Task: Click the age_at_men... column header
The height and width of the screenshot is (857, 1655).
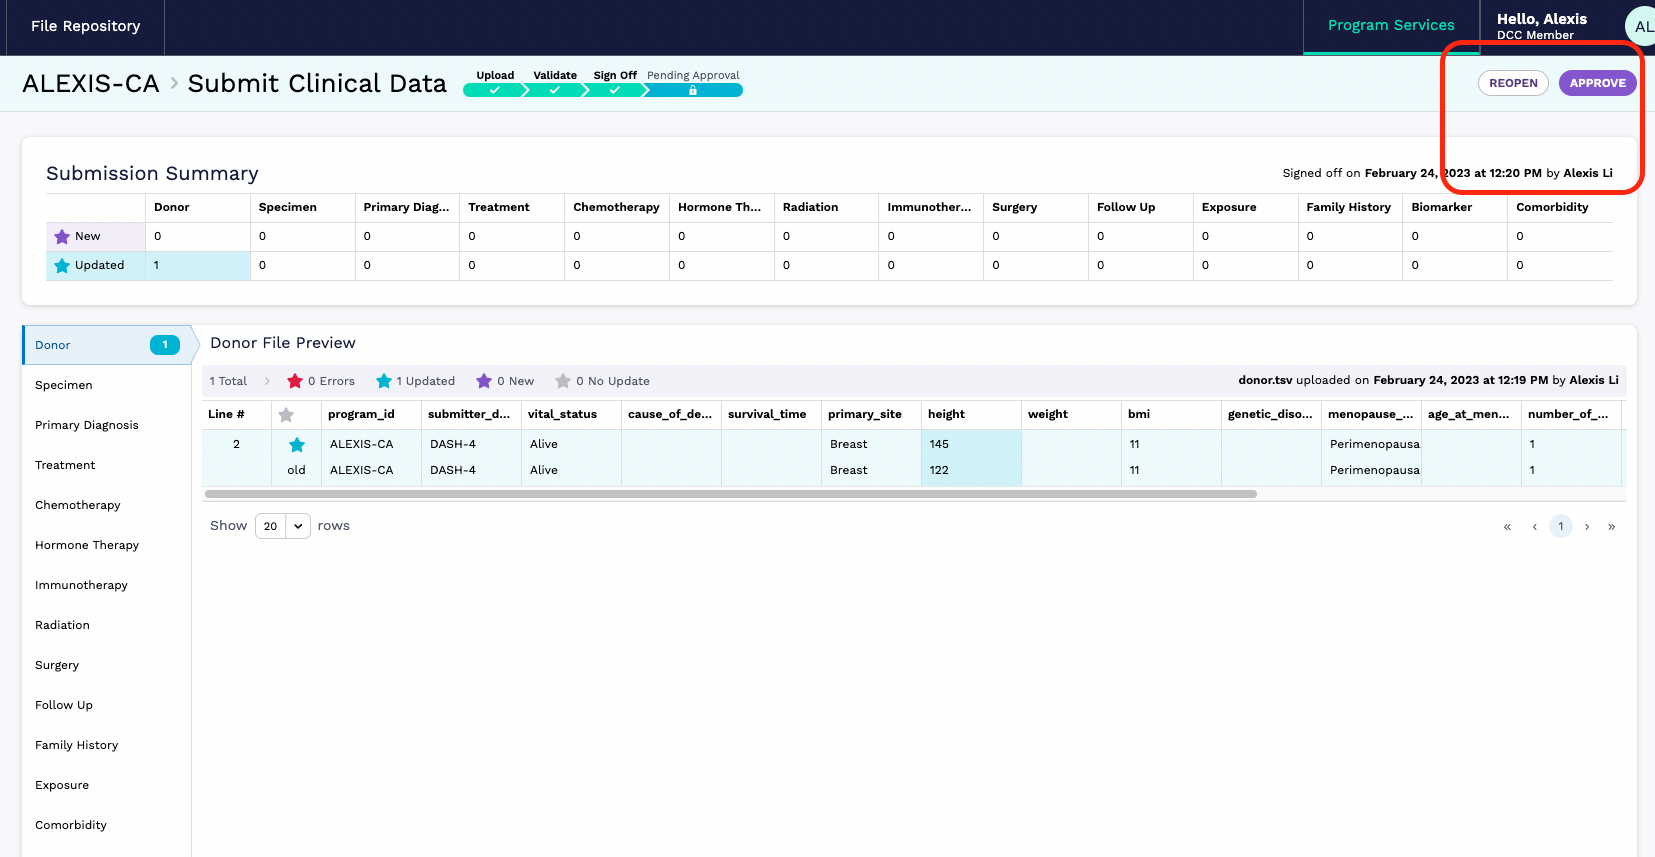Action: [1469, 414]
